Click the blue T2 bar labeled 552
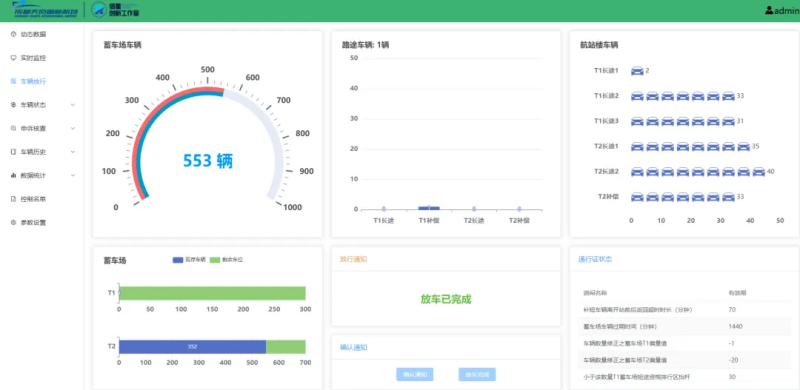 [192, 347]
